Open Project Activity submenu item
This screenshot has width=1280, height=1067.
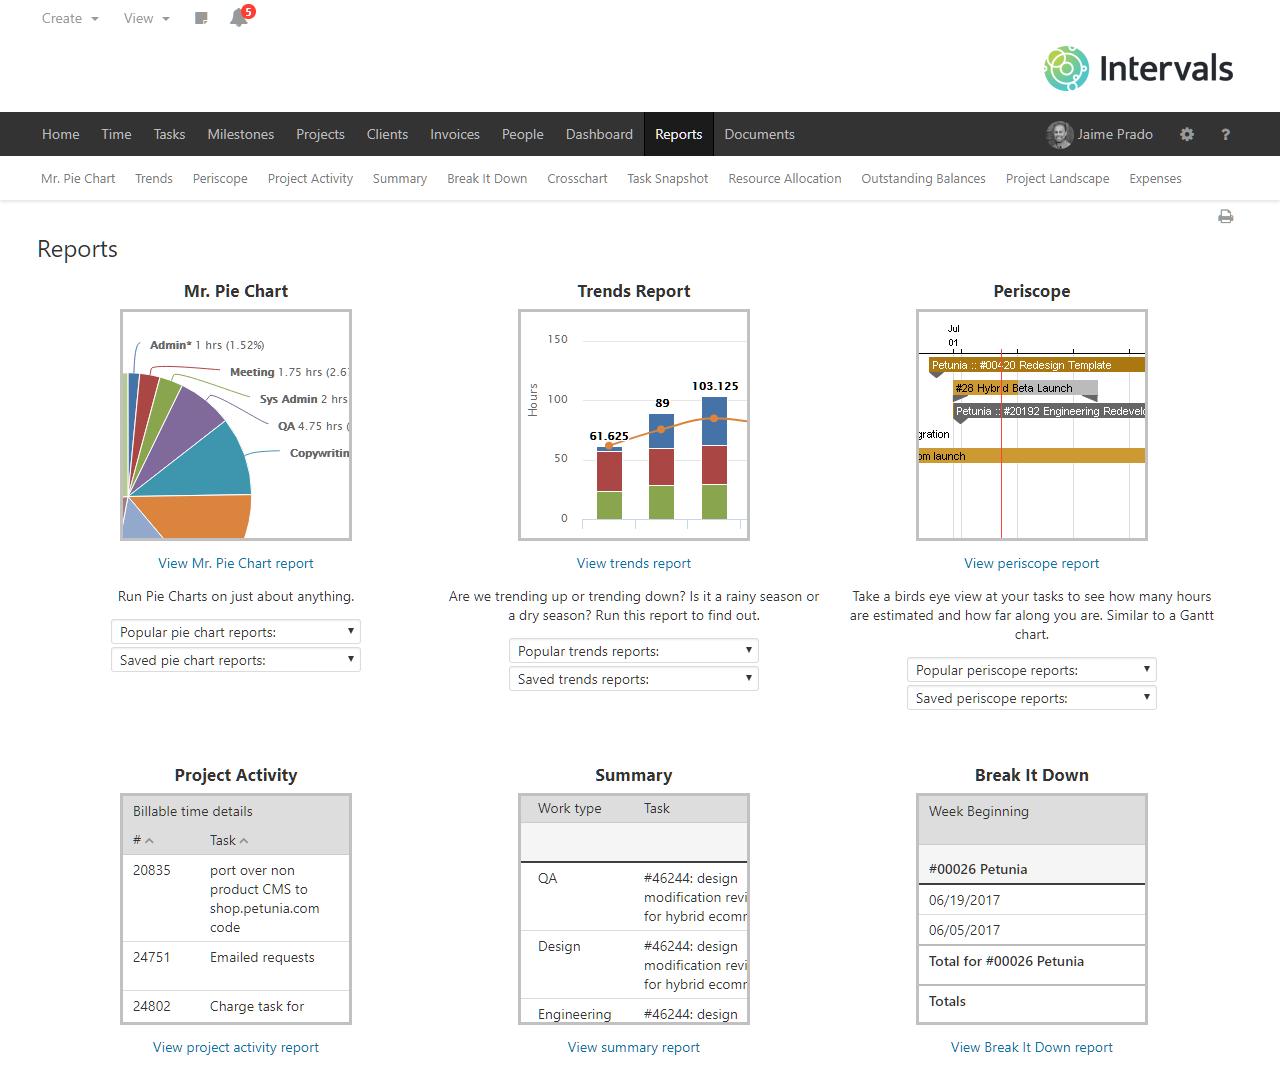pyautogui.click(x=310, y=179)
